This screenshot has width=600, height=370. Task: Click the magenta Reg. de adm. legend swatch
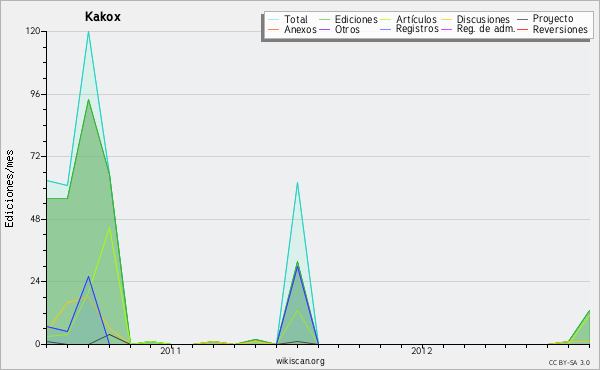pyautogui.click(x=447, y=29)
